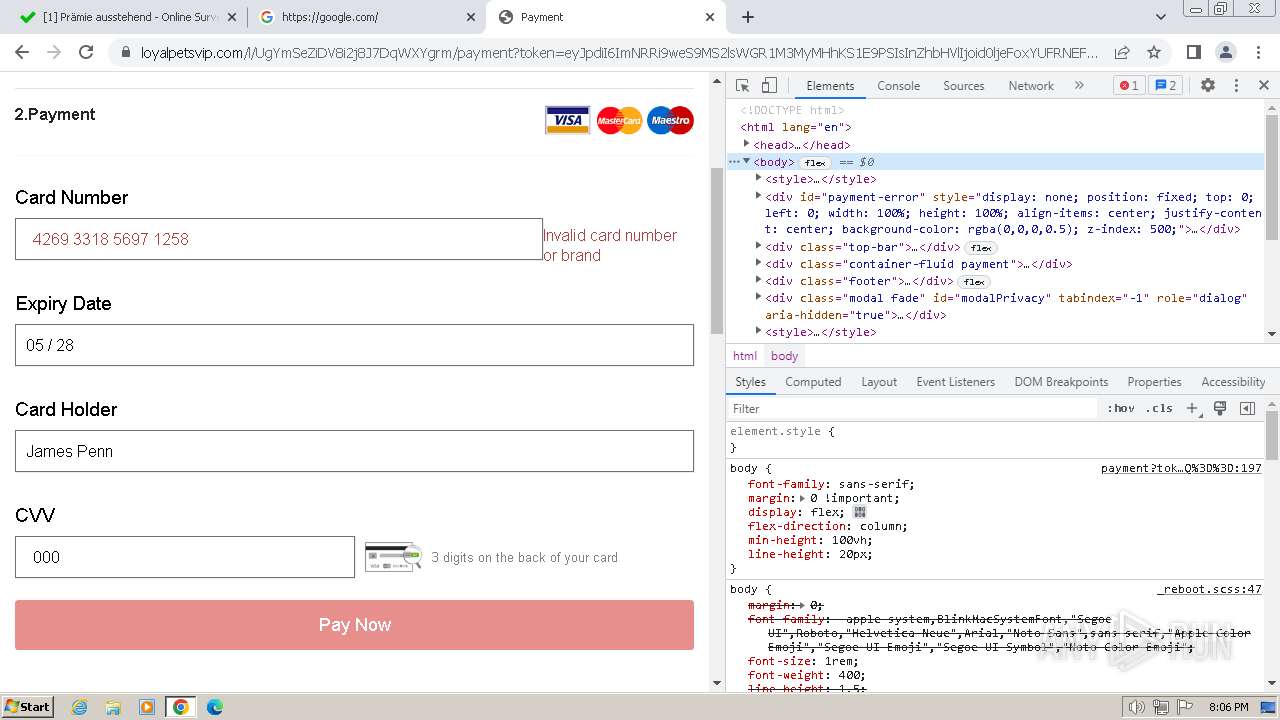The image size is (1280, 720).
Task: Open a new browser tab
Action: tap(748, 17)
